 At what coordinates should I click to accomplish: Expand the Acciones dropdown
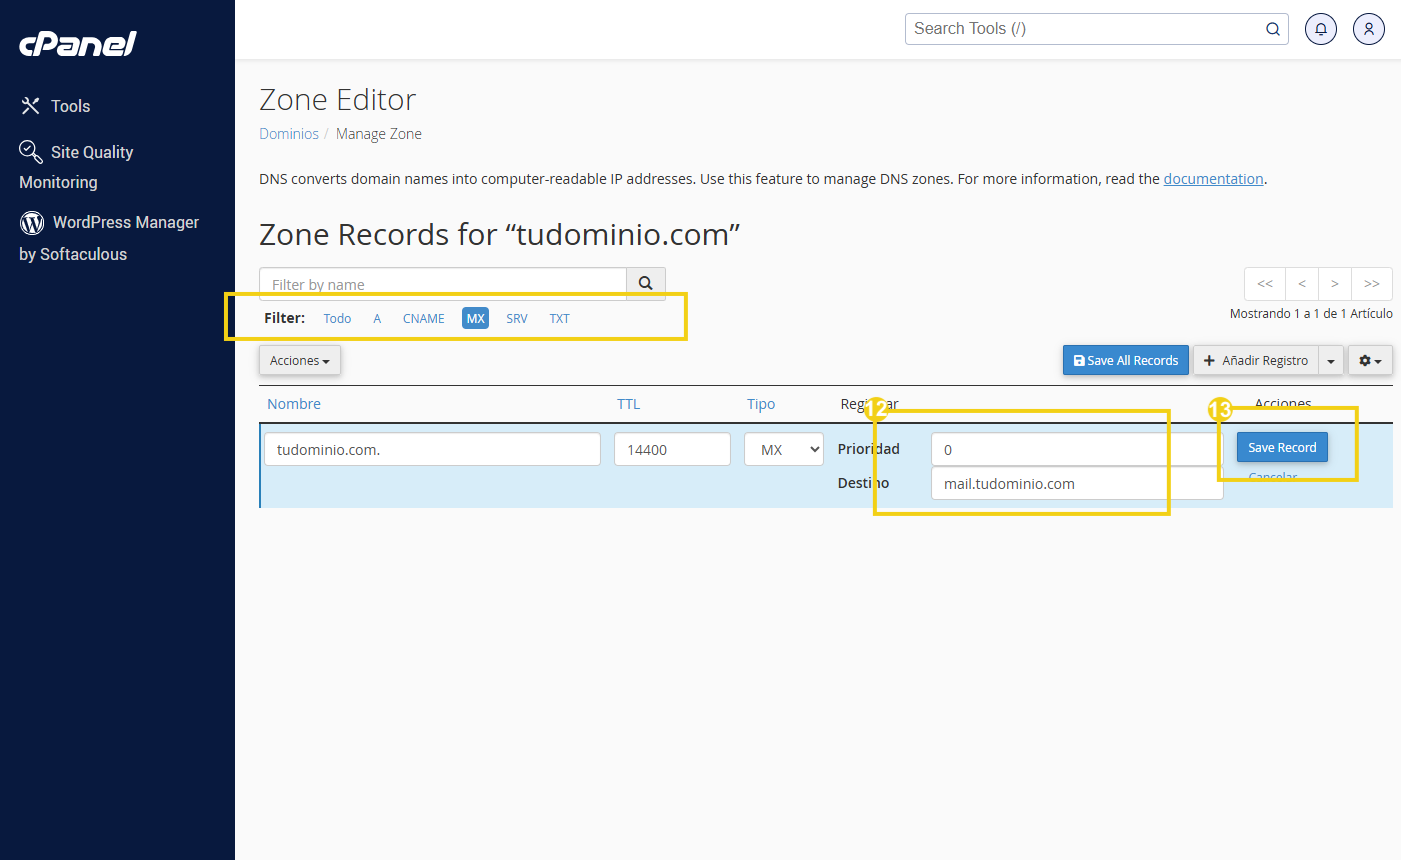pos(299,361)
